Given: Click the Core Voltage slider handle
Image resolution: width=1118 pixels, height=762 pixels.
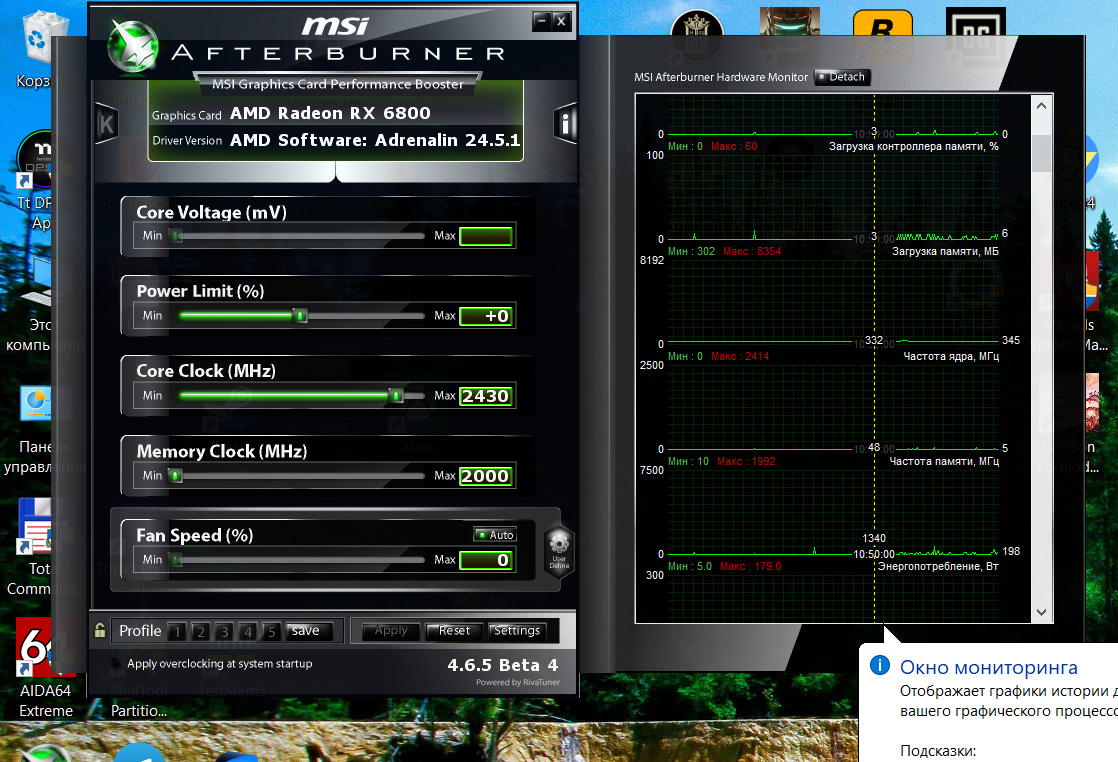Looking at the screenshot, I should (x=177, y=236).
